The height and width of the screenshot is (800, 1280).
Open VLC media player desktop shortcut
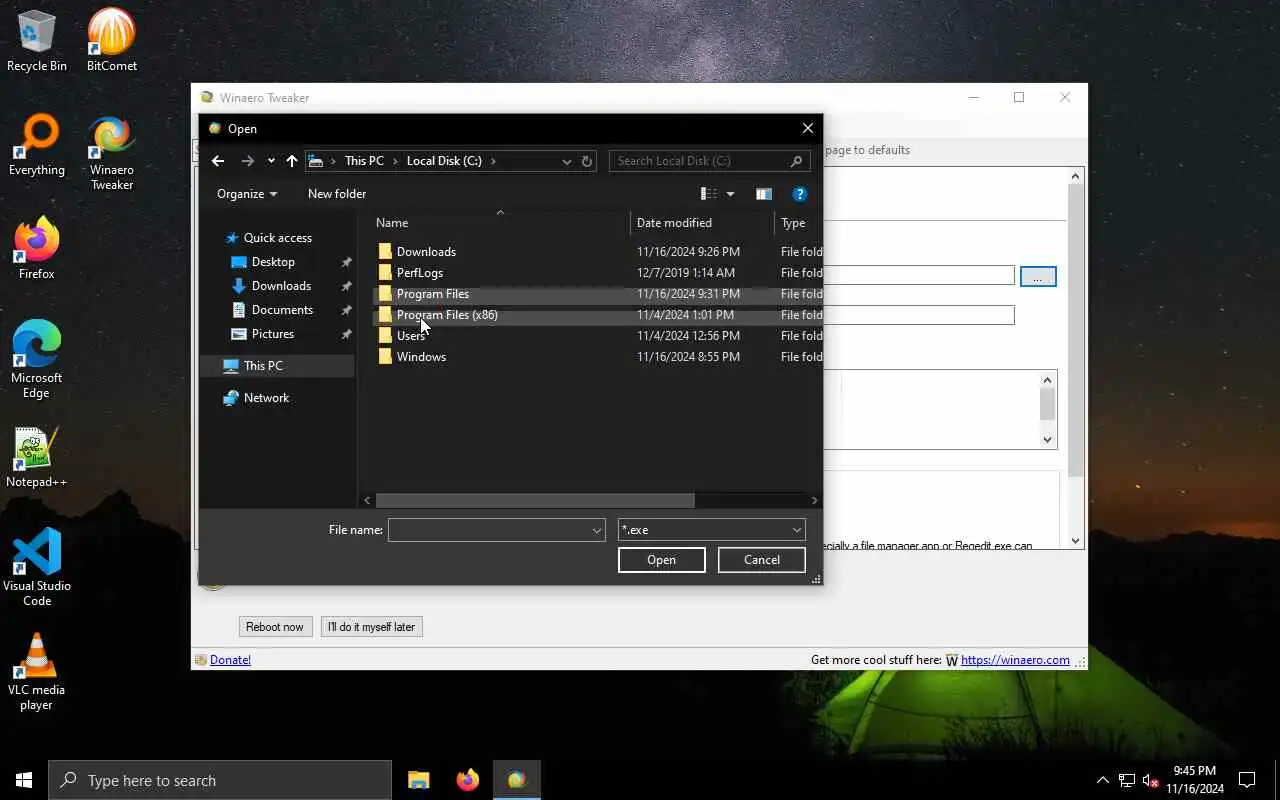point(37,671)
